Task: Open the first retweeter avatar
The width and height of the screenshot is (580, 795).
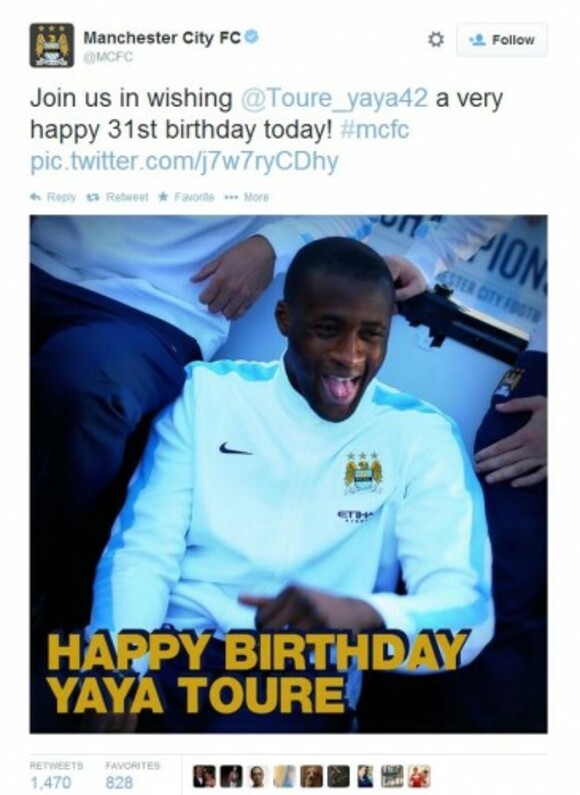Action: [x=204, y=777]
